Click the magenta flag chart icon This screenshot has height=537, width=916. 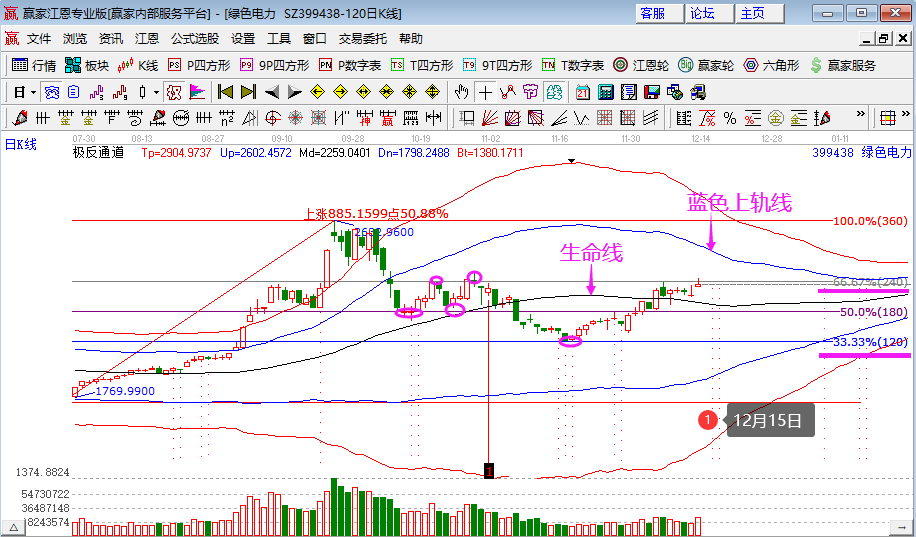(x=197, y=92)
